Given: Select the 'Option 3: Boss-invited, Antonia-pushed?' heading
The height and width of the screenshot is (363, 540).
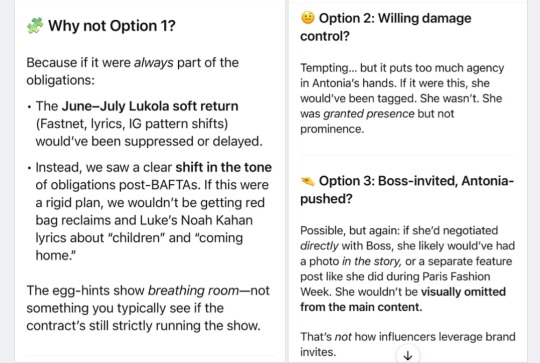Looking at the screenshot, I should coord(407,190).
